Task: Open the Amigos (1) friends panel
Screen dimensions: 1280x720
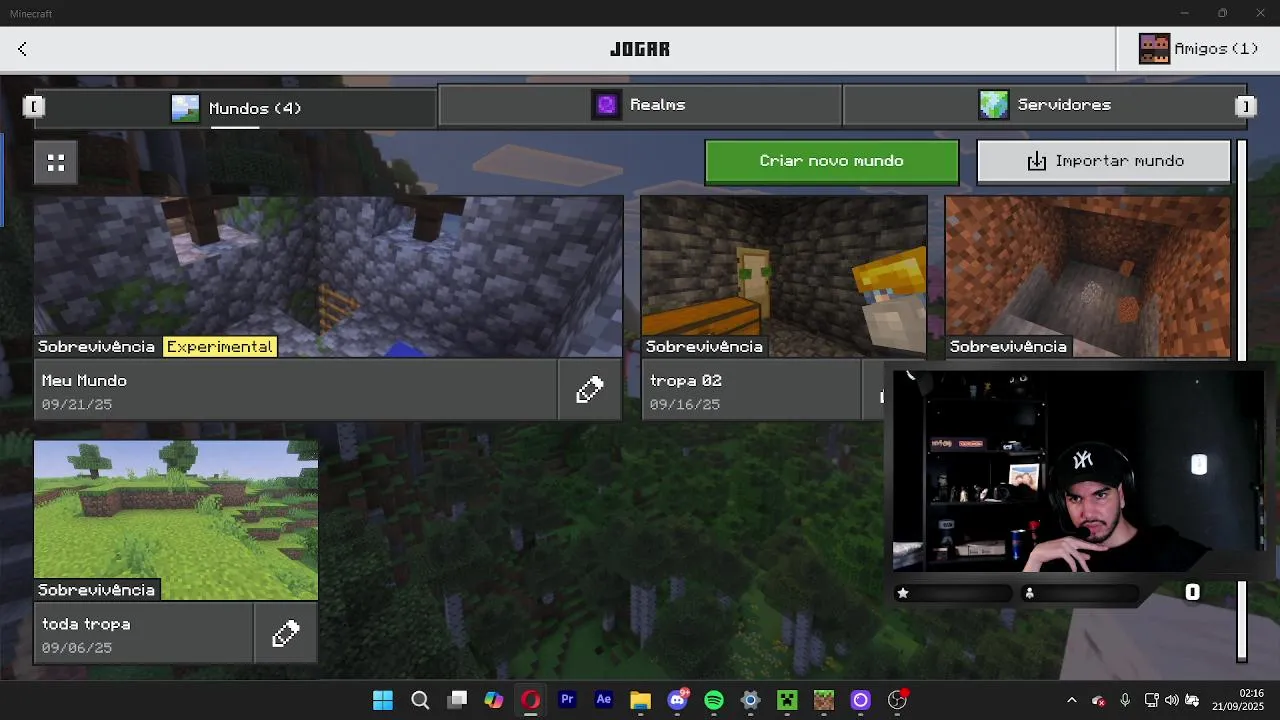Action: [x=1198, y=49]
